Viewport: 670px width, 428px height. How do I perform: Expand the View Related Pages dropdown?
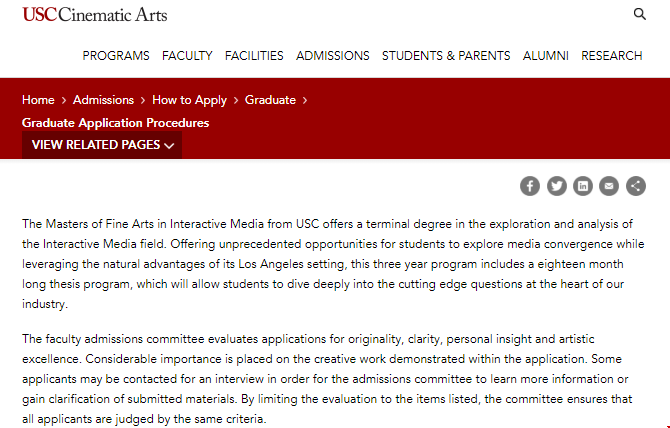tap(102, 145)
